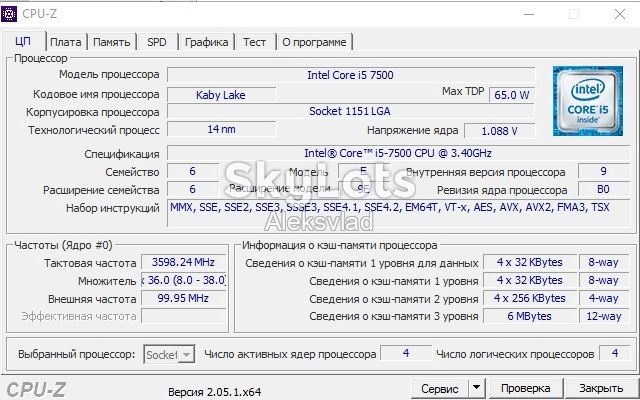This screenshot has height=400, width=640.
Task: Click the 12-way L3 associativity value
Action: (604, 316)
